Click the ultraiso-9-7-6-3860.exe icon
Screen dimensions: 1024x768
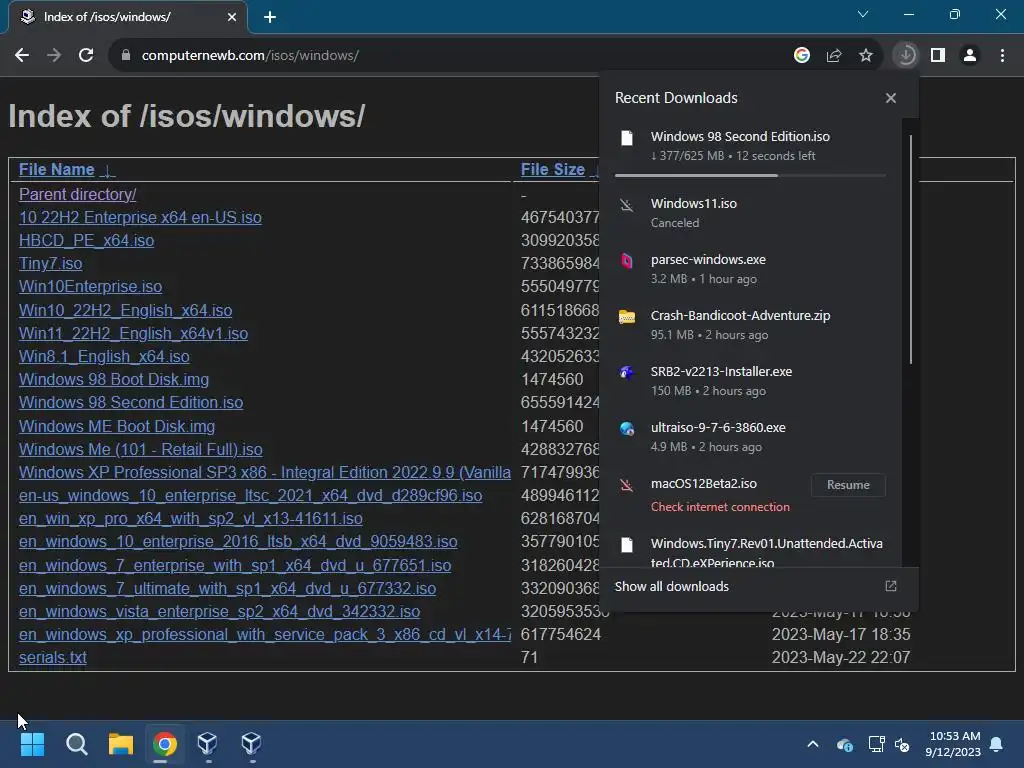click(627, 429)
